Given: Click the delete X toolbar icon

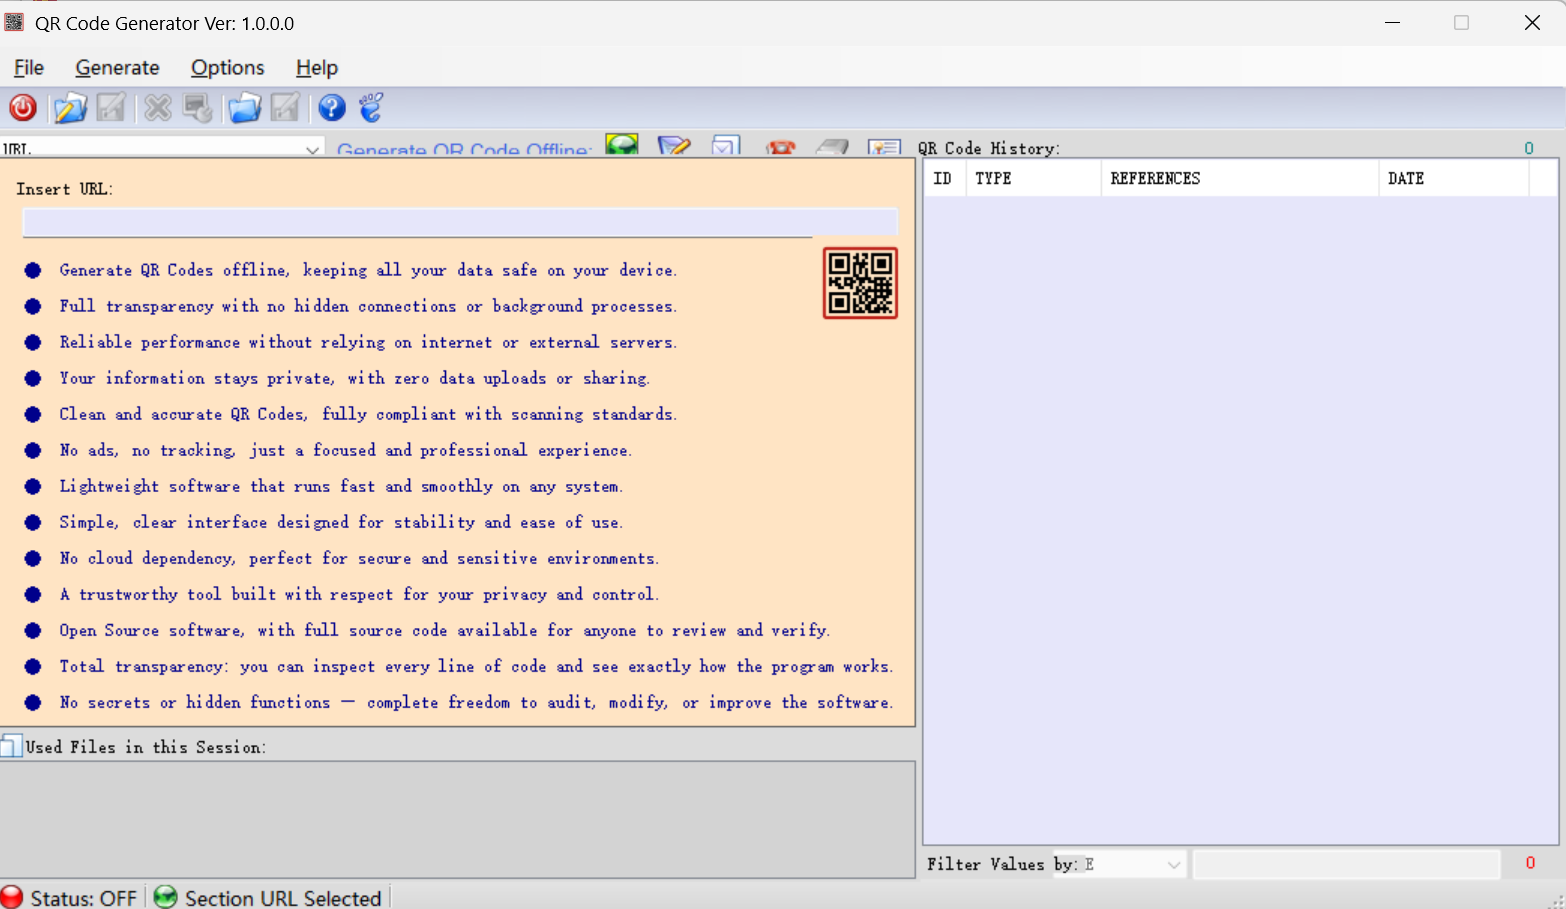Looking at the screenshot, I should [x=157, y=108].
